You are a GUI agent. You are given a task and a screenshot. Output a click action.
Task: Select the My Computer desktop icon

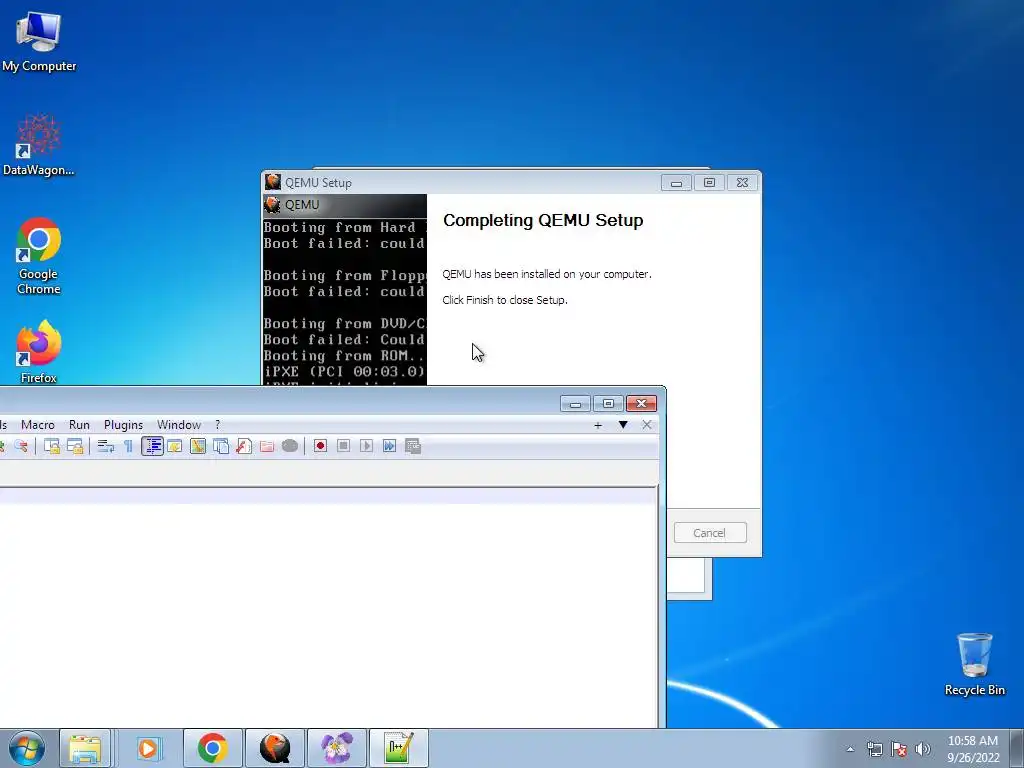[x=39, y=40]
